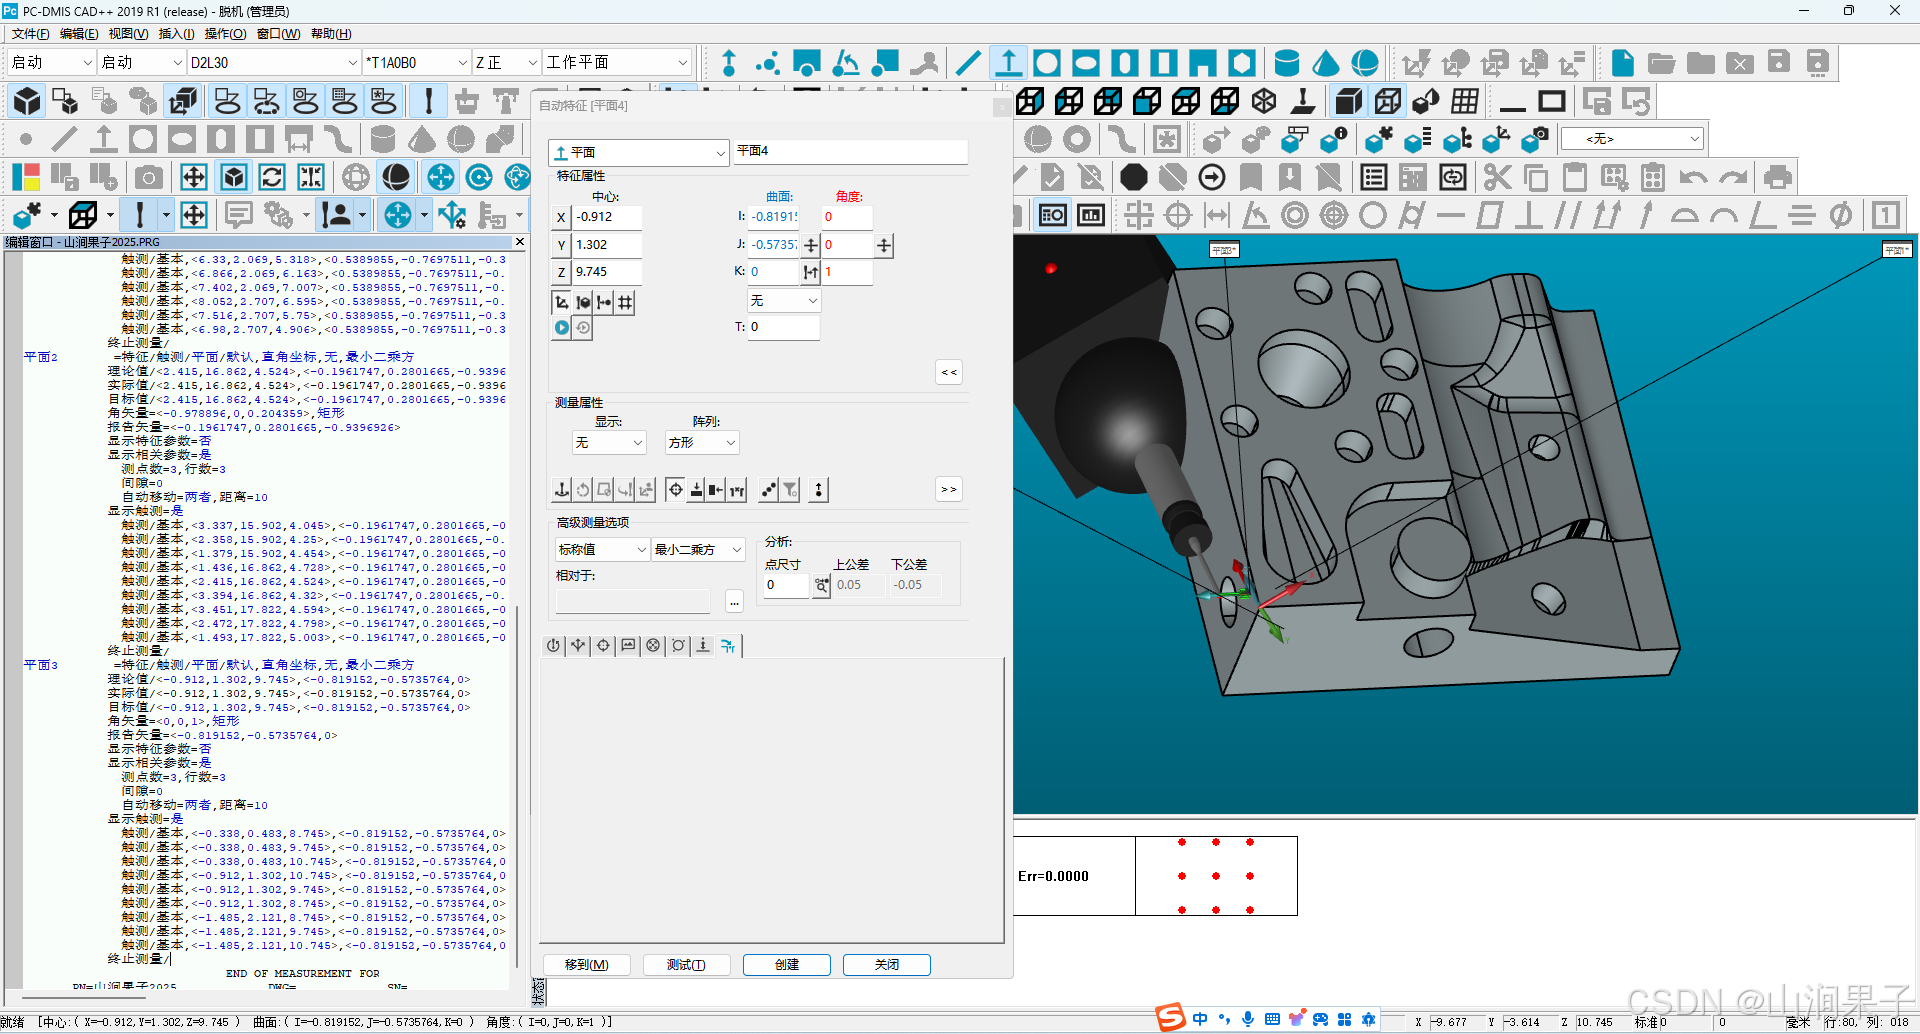The image size is (1920, 1034).
Task: Click the 3D grid display icon
Action: pos(1465,101)
